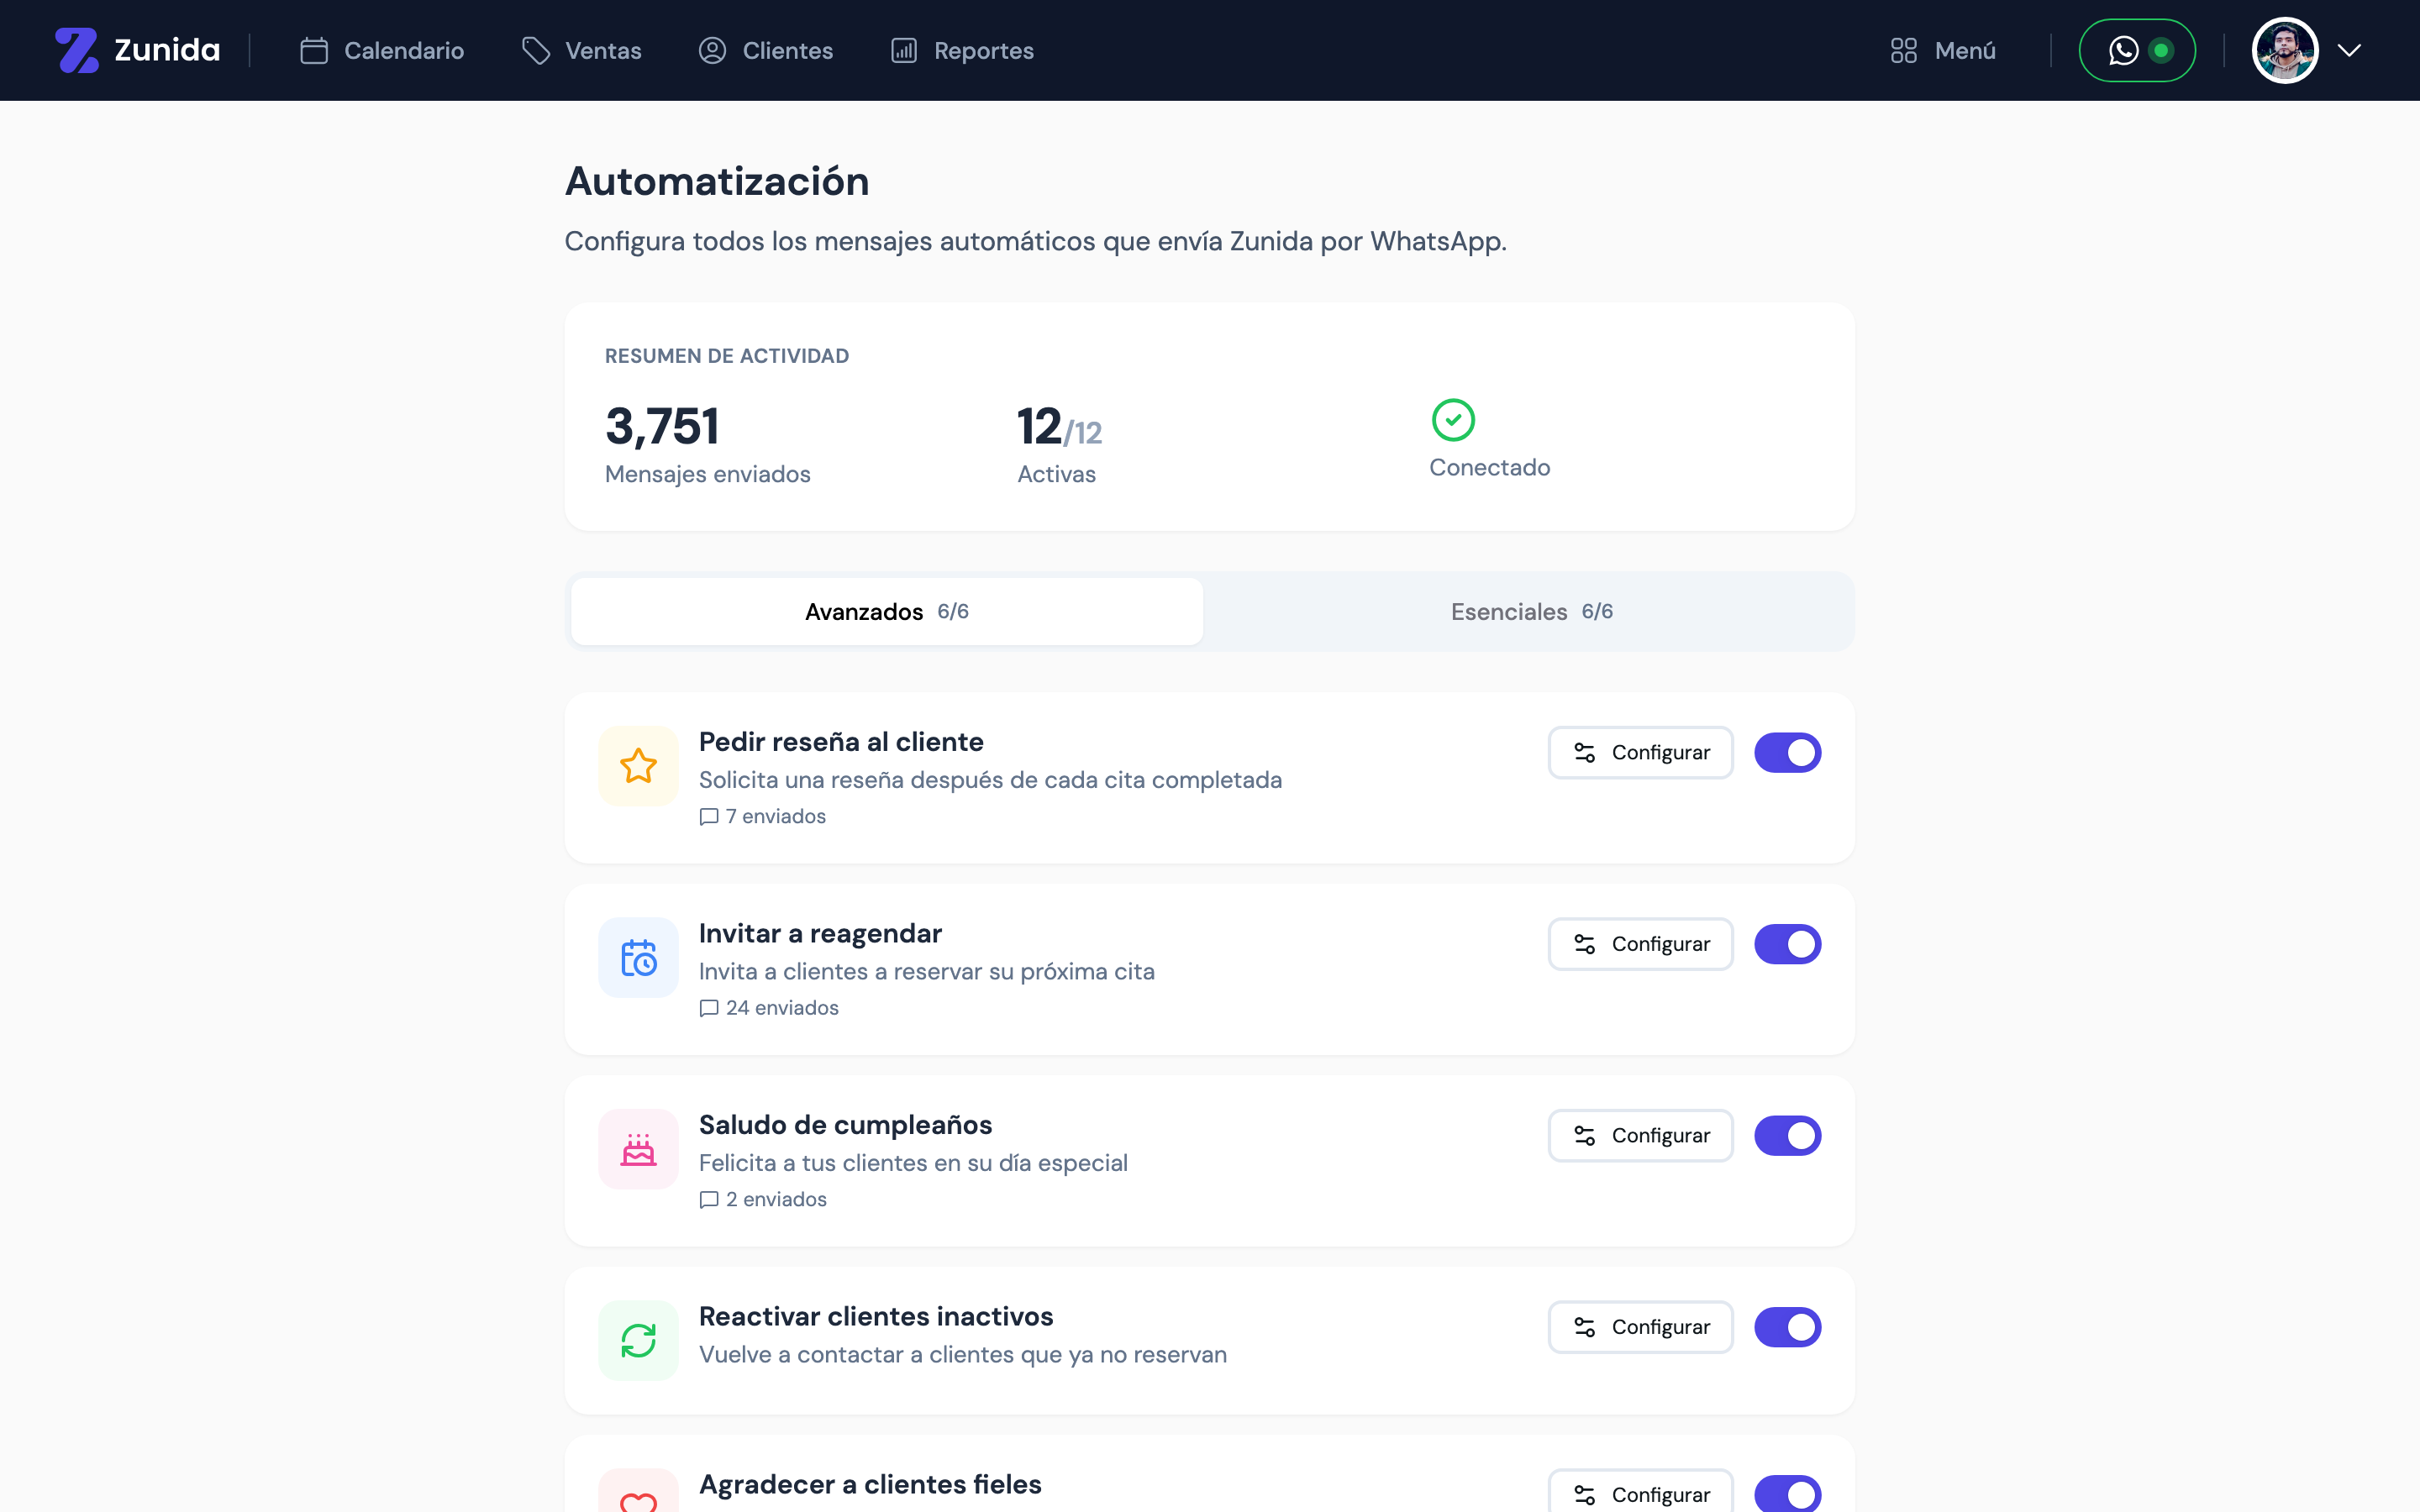Click "Felicita a tus clientes en su día especial"

coord(913,1163)
